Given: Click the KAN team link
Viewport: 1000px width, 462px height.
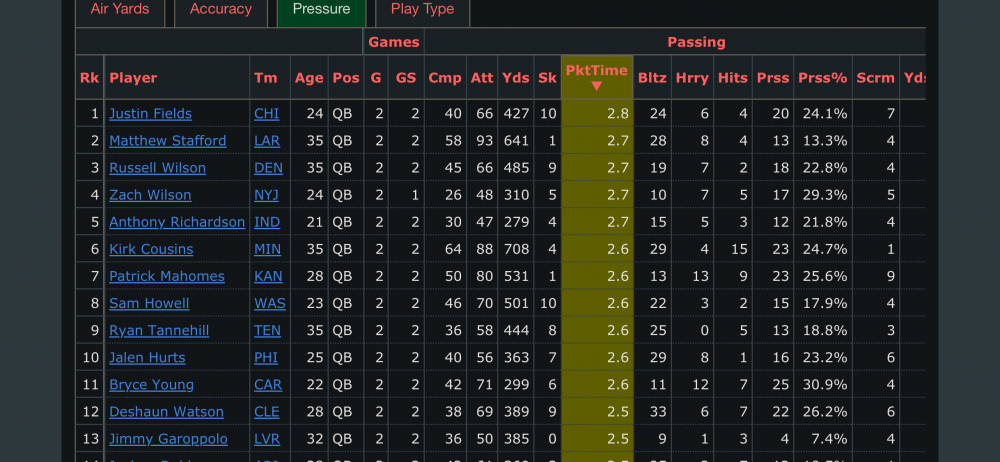Looking at the screenshot, I should tap(268, 276).
